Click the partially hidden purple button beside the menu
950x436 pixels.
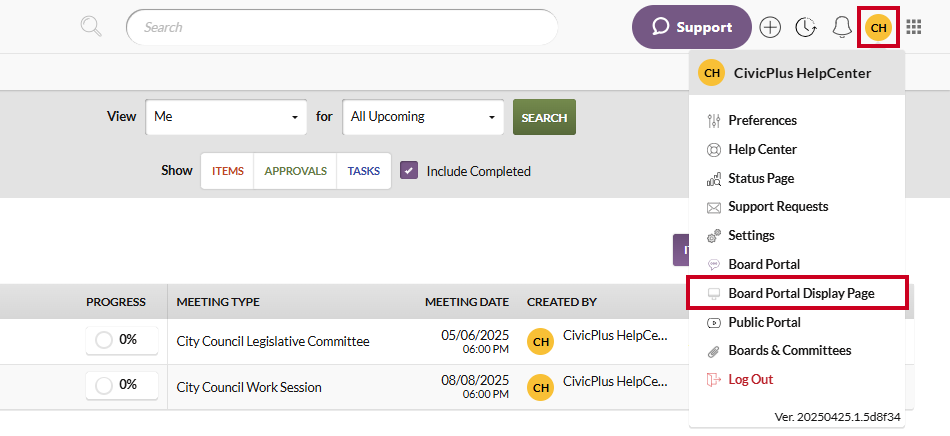pyautogui.click(x=681, y=250)
